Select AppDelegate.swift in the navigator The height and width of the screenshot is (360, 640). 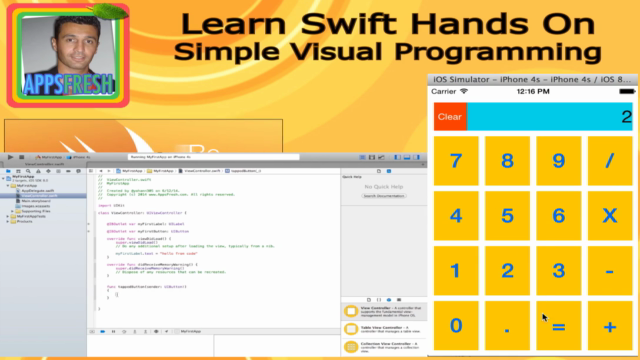35,191
